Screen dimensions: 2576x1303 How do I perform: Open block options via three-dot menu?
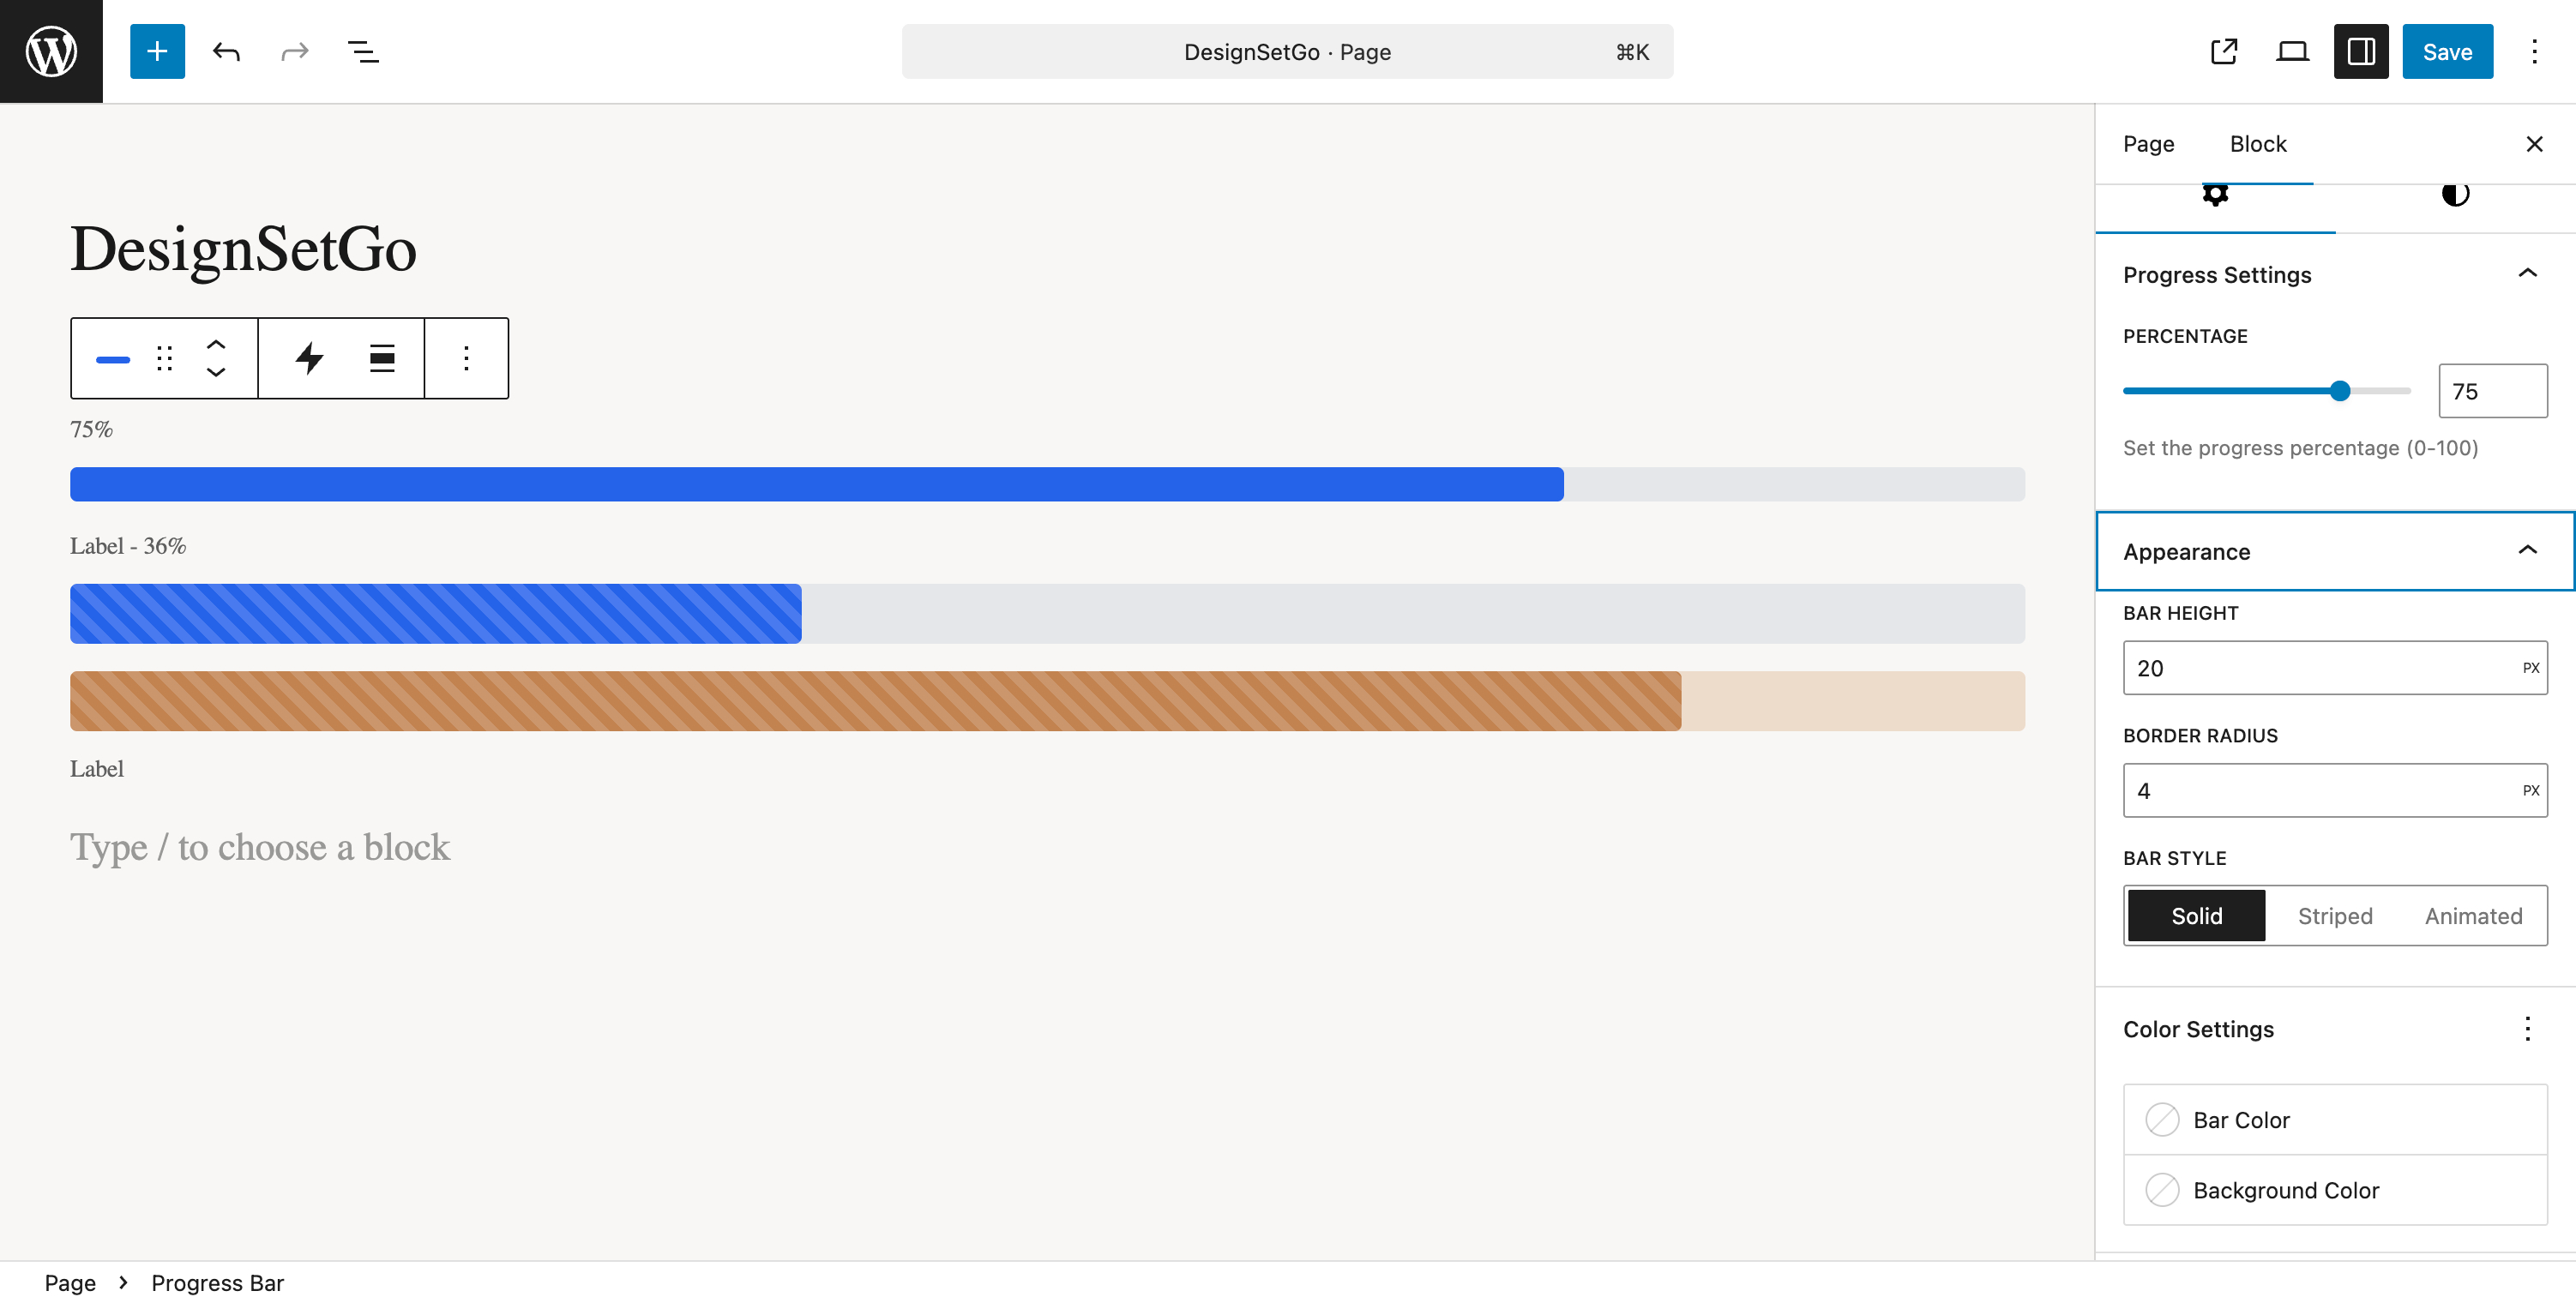pyautogui.click(x=466, y=357)
